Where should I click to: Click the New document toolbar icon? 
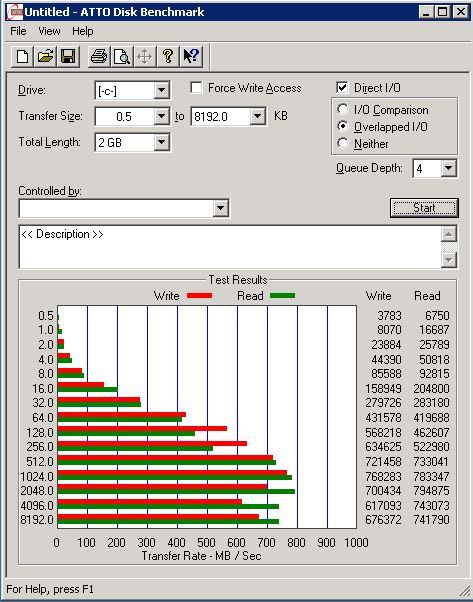click(x=22, y=56)
